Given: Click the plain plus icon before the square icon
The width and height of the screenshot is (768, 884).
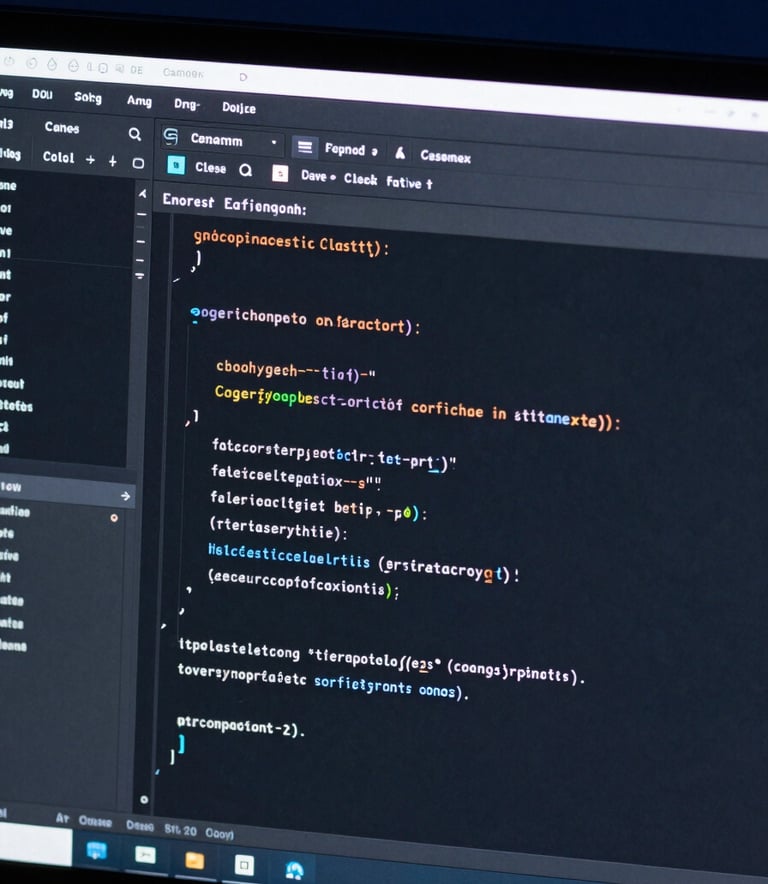Looking at the screenshot, I should pos(113,161).
